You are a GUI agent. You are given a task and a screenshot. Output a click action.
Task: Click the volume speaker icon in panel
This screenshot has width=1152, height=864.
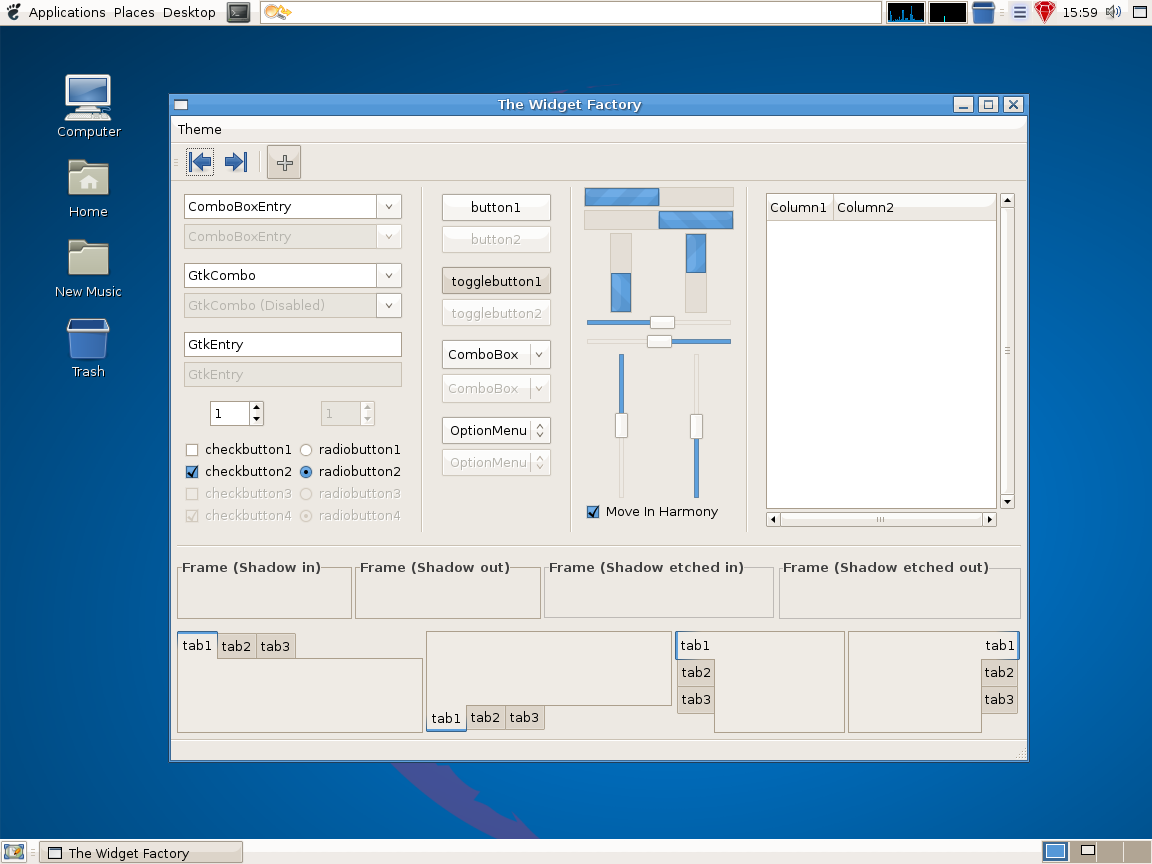[x=1113, y=12]
